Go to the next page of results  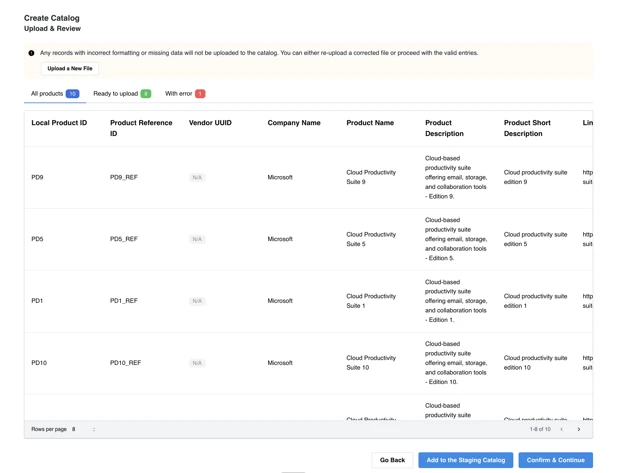point(578,429)
